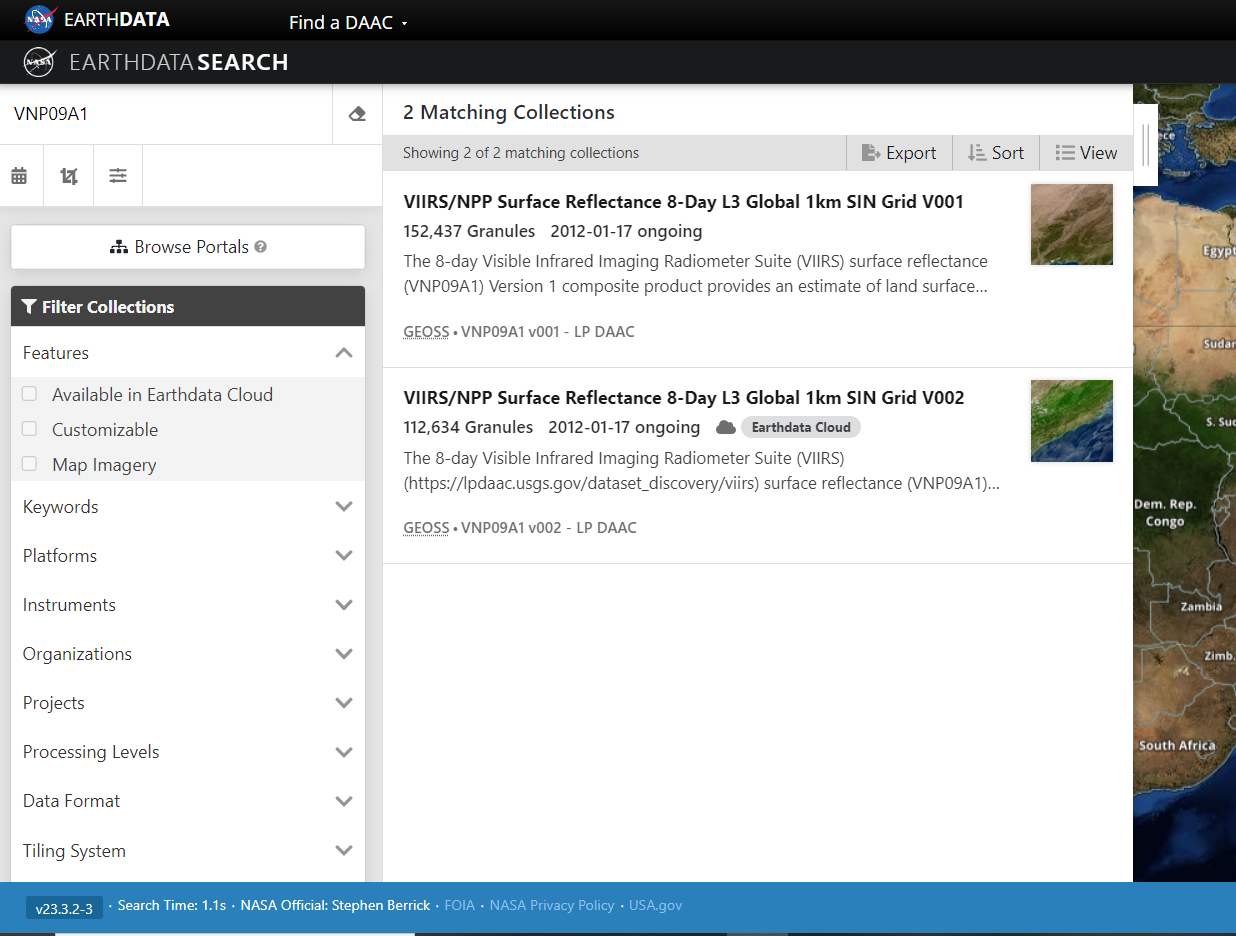Select the Surface Reflectance V001 collection title
The width and height of the screenshot is (1236, 936).
tap(683, 202)
